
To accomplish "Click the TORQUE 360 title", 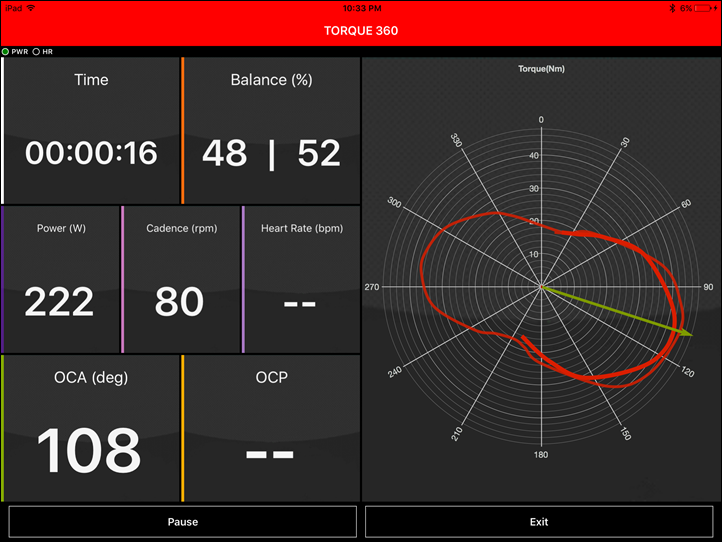I will point(361,31).
